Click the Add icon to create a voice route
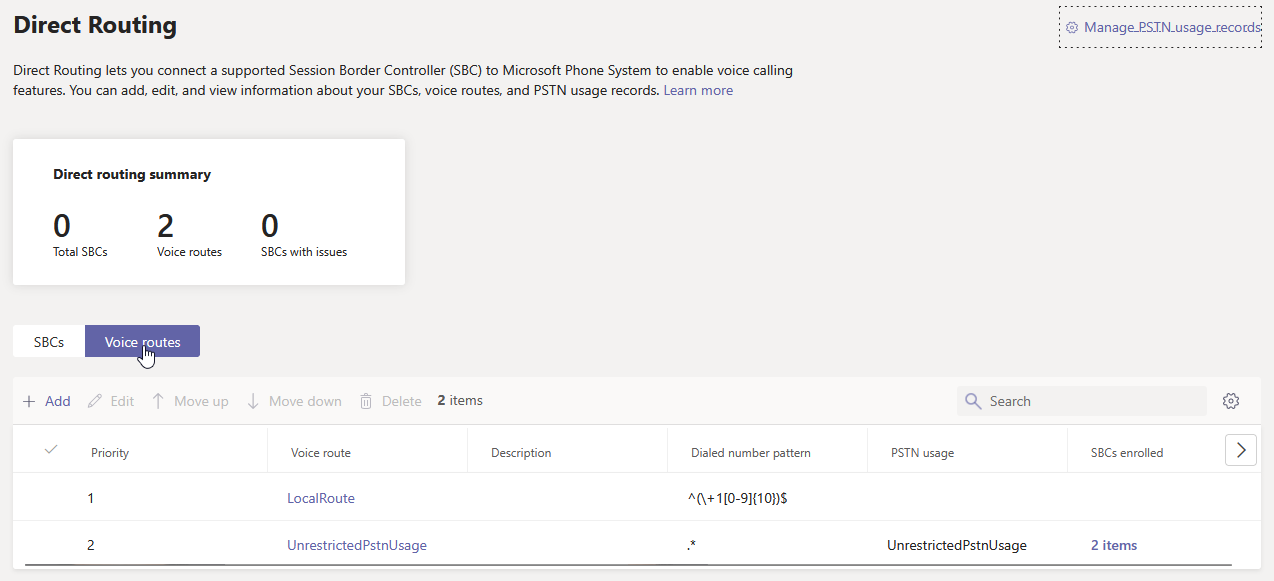The image size is (1274, 581). [29, 400]
